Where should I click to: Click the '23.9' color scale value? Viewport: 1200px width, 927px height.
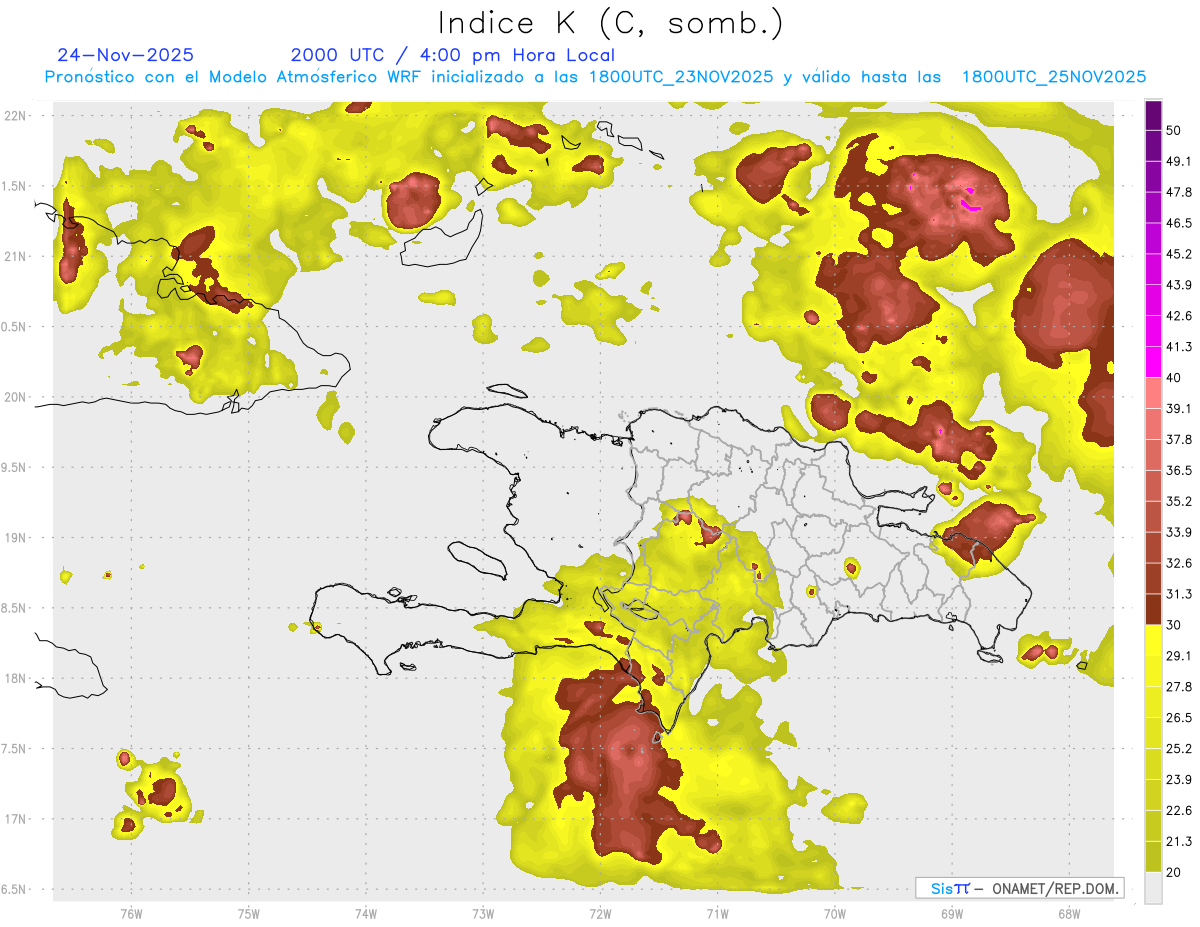1179,780
